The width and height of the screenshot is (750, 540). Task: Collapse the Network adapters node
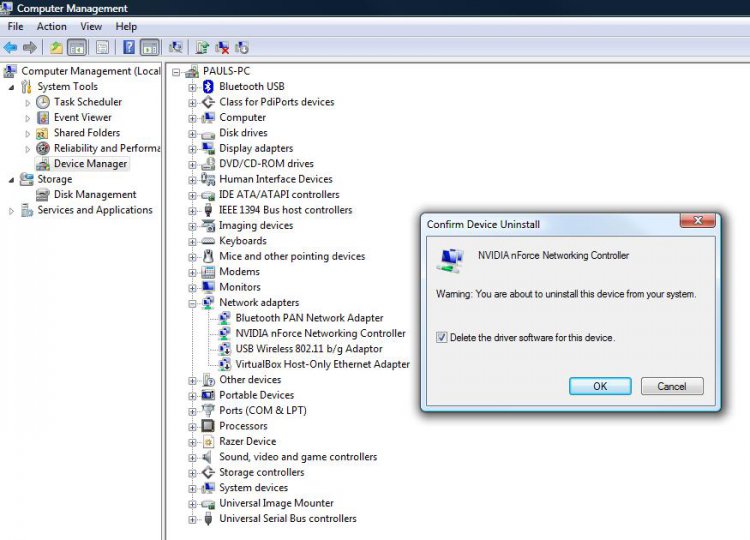tap(192, 303)
